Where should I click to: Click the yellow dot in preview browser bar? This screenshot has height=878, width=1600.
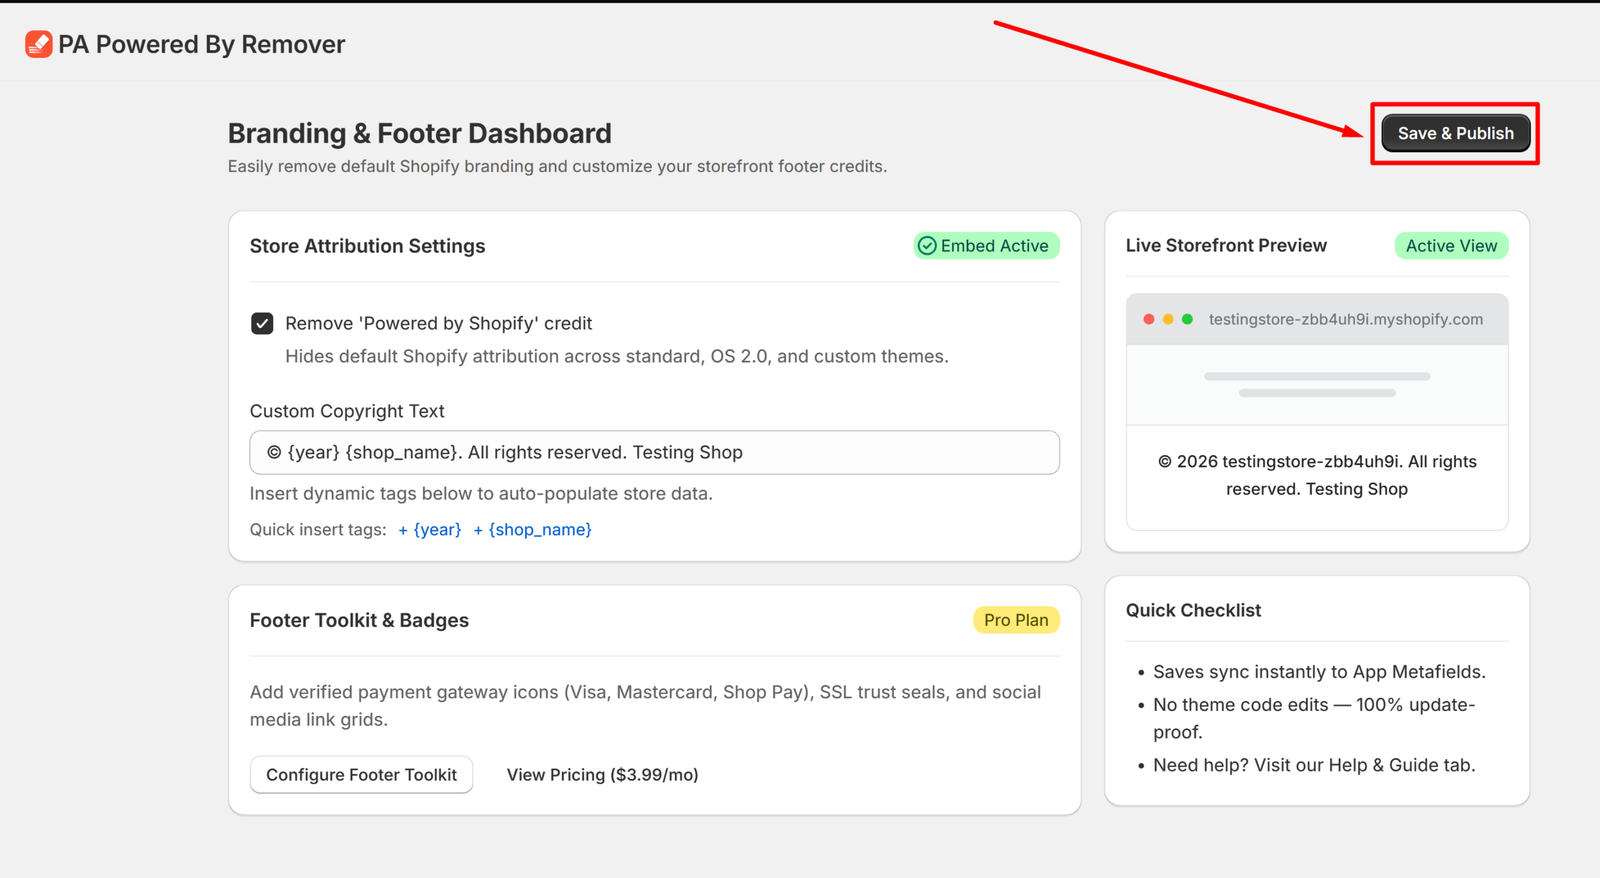(1168, 319)
